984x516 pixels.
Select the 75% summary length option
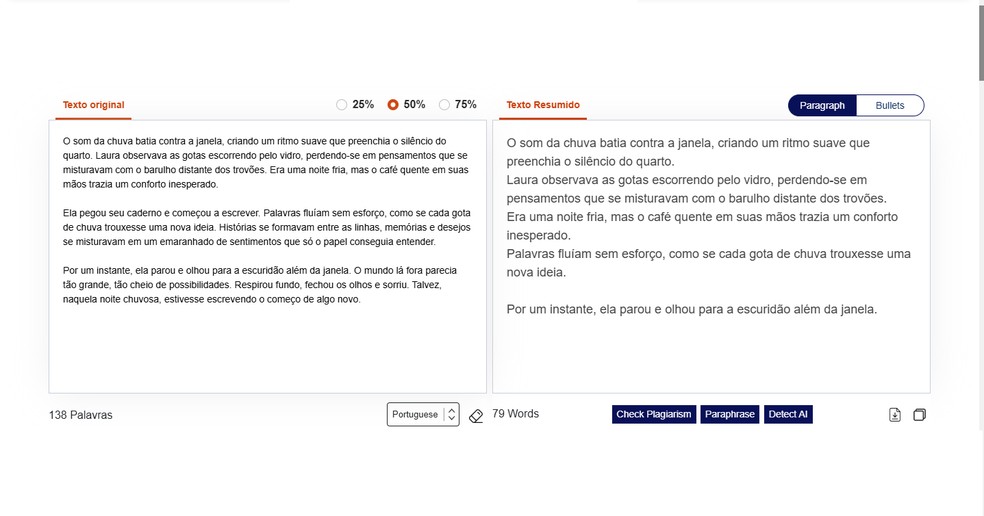(444, 104)
